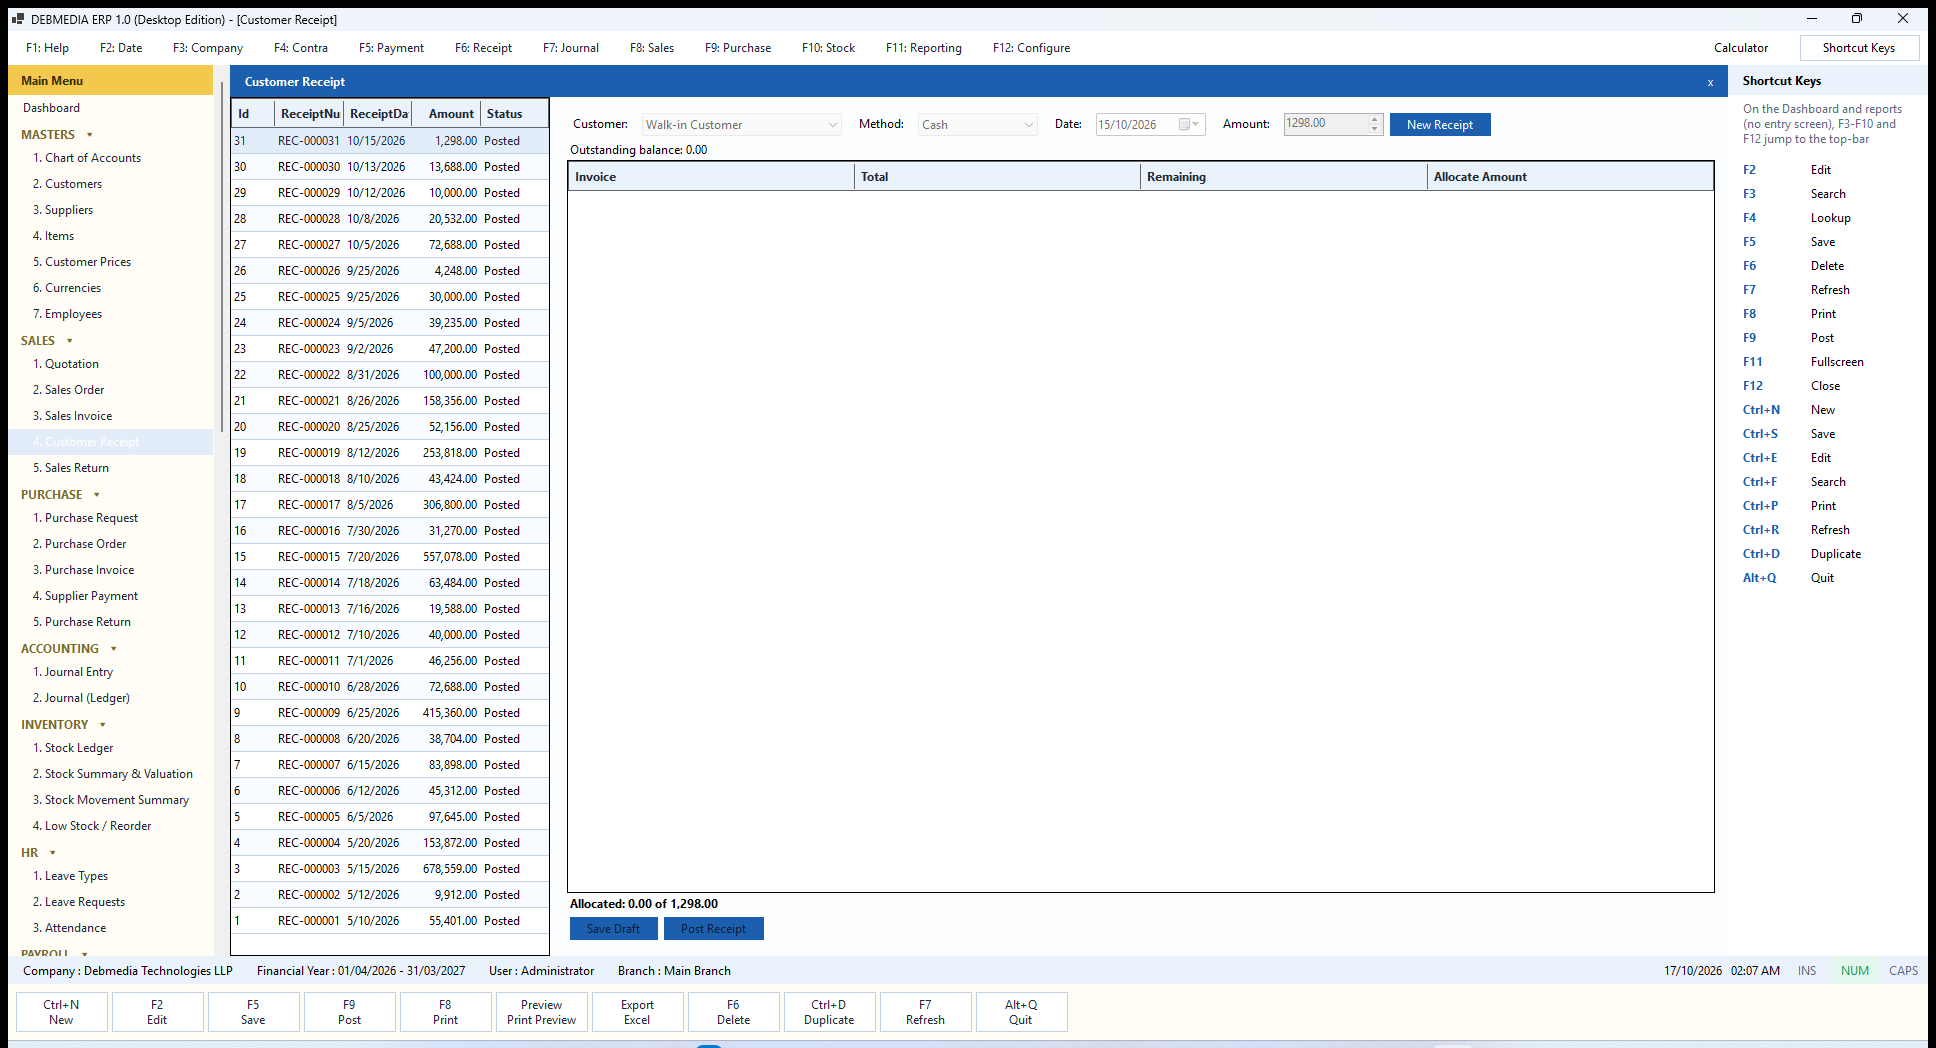Select receipt row REC-000030

click(x=390, y=167)
